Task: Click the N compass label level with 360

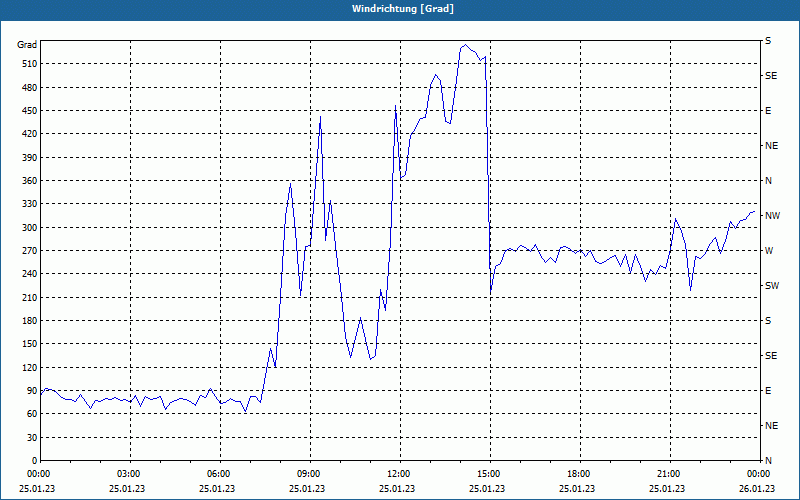Action: [768, 181]
